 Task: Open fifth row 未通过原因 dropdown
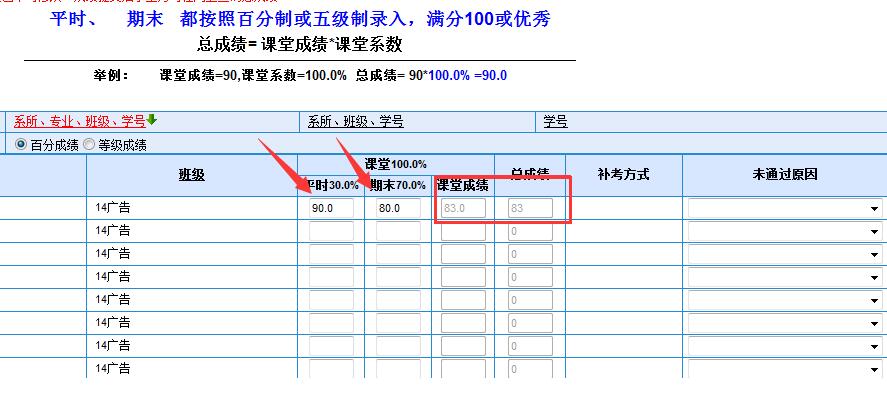[x=784, y=301]
